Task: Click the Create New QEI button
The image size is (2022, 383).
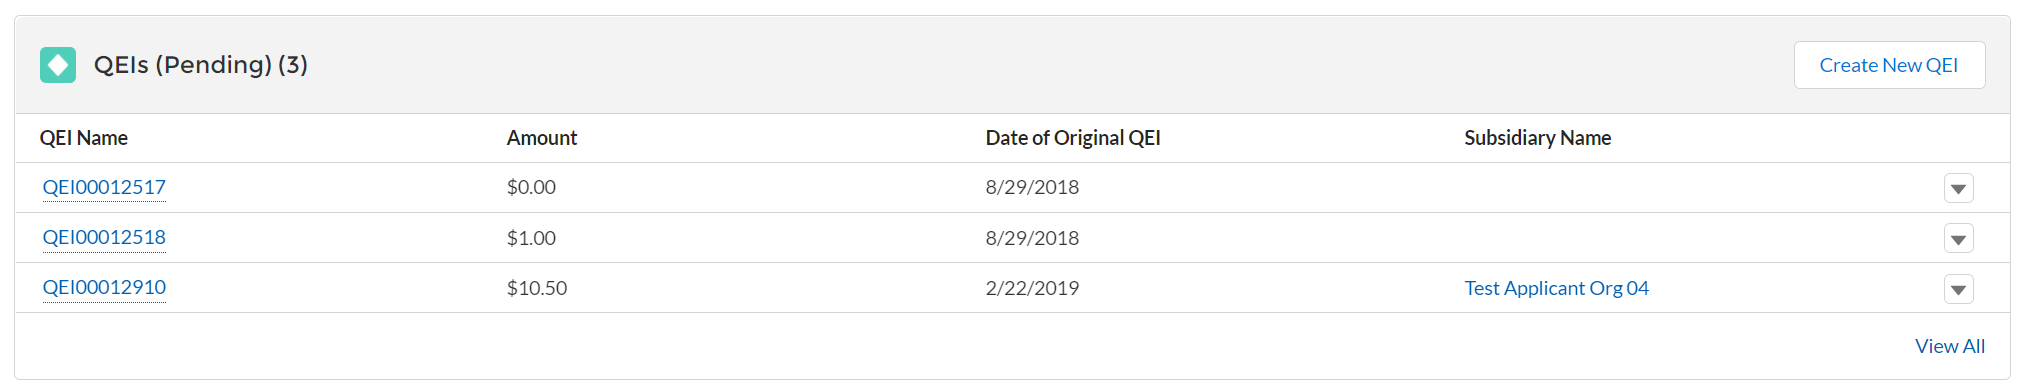Action: [1889, 65]
